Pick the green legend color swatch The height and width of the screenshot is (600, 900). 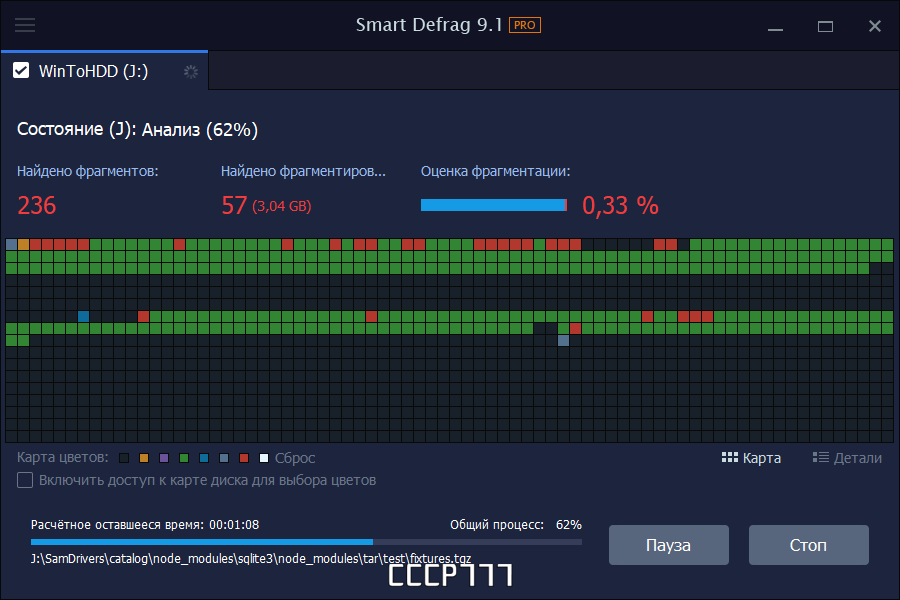point(184,458)
